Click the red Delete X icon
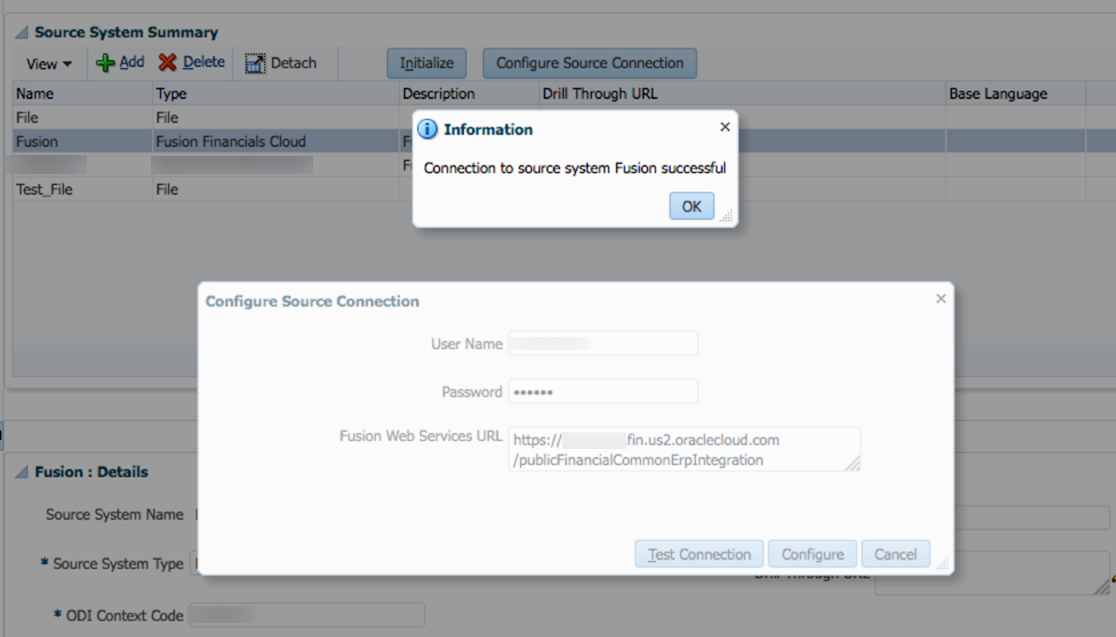The height and width of the screenshot is (637, 1116). (x=167, y=63)
